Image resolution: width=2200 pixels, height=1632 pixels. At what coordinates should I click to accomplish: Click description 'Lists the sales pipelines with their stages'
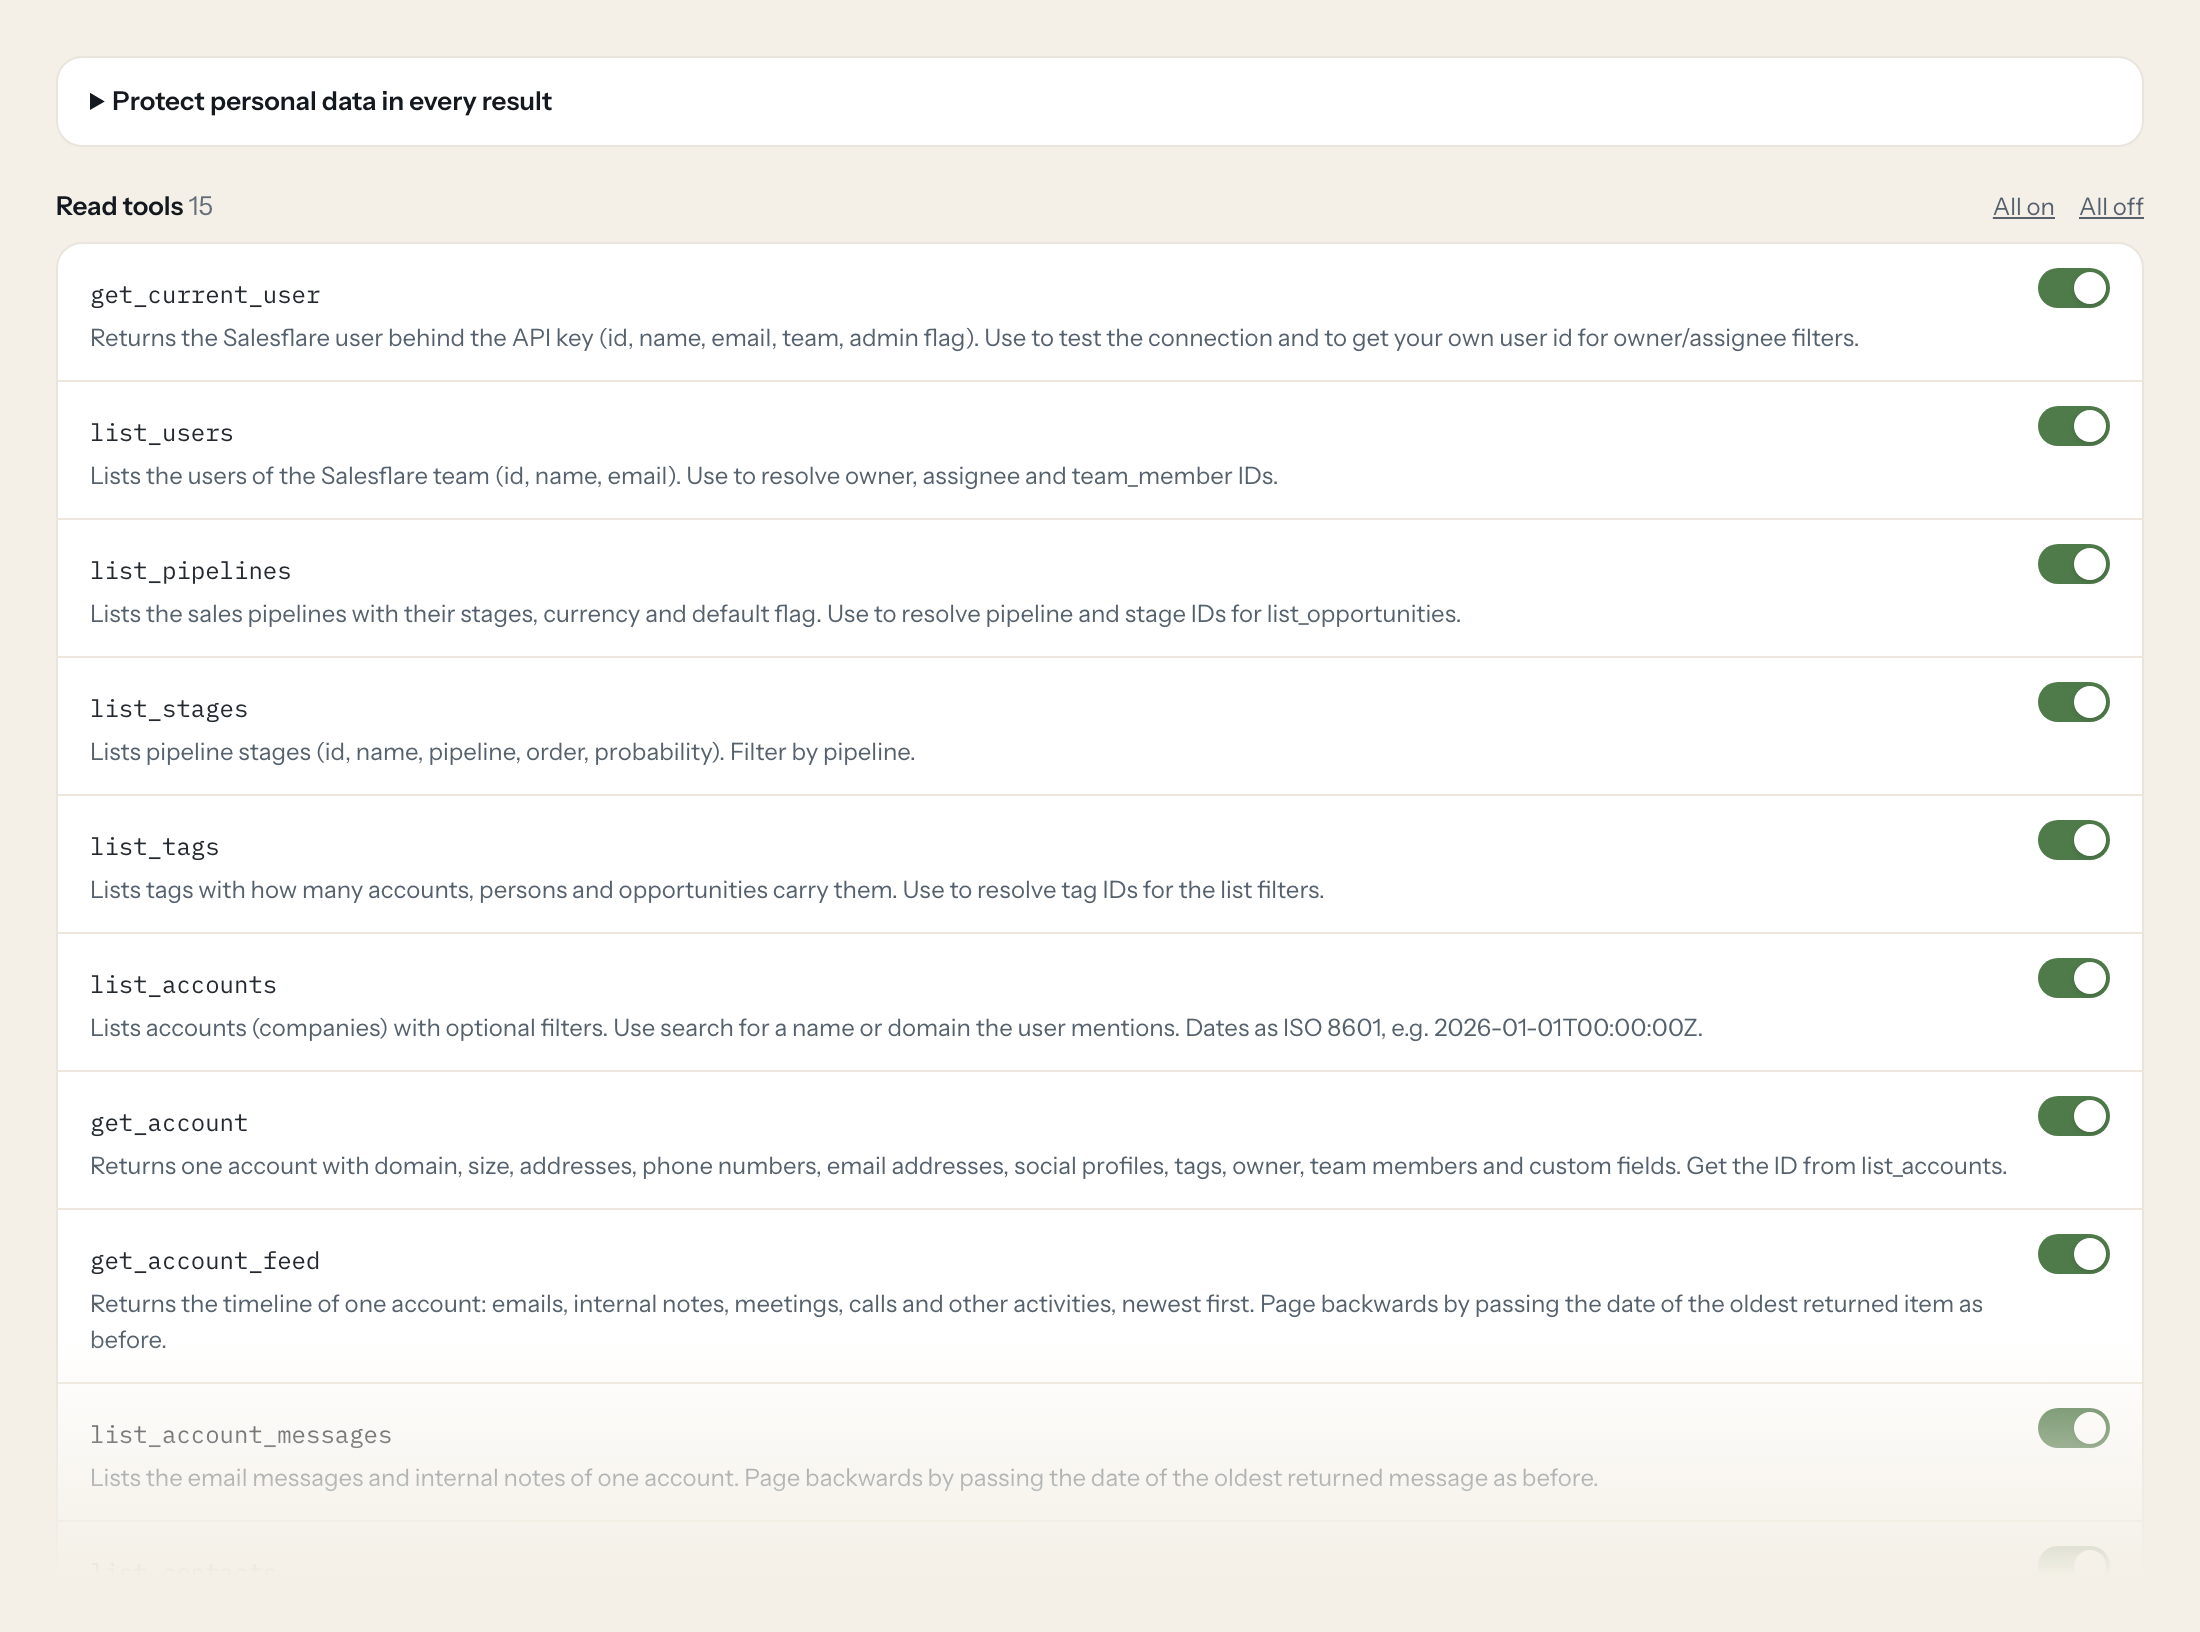point(775,614)
